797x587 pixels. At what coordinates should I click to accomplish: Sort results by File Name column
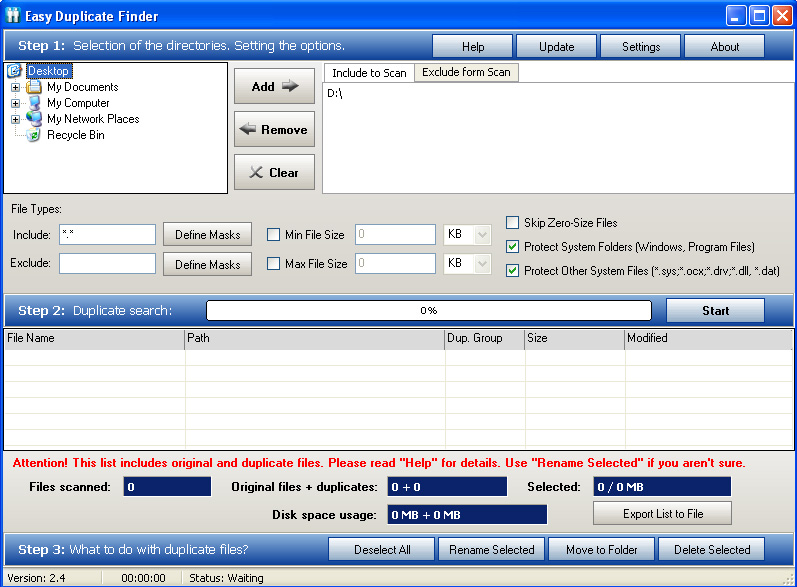click(x=95, y=339)
